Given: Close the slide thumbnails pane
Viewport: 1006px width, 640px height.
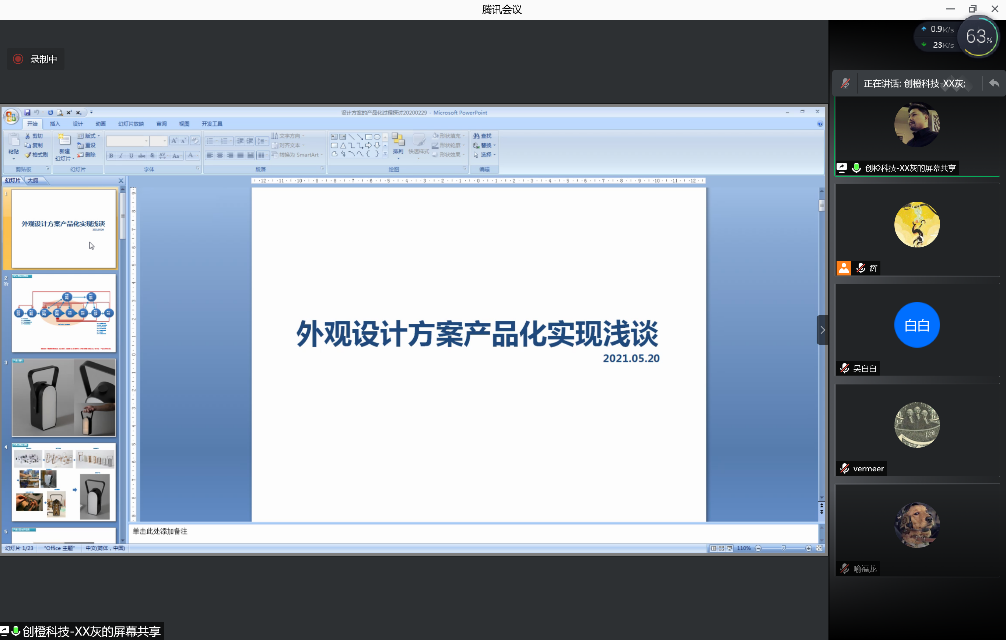Looking at the screenshot, I should [121, 181].
